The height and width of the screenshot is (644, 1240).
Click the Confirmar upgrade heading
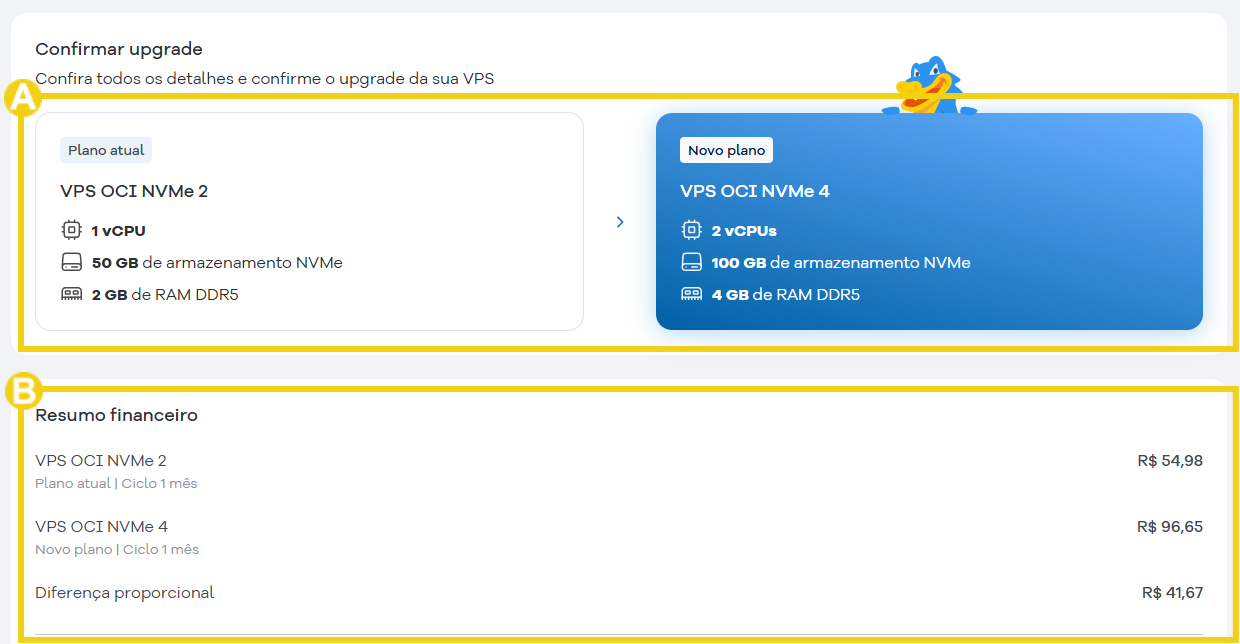point(119,48)
